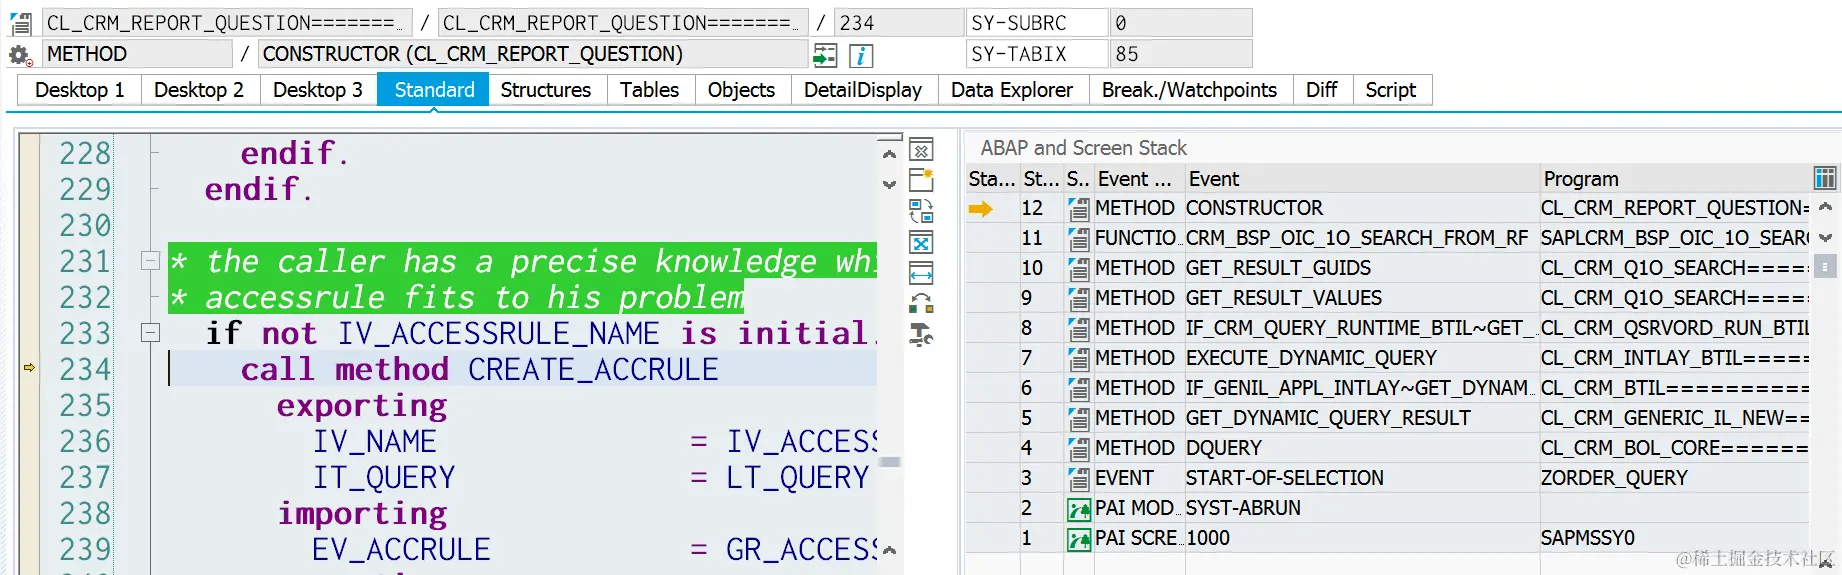Open the Break./Watchpoints tab
The image size is (1842, 575).
1189,90
